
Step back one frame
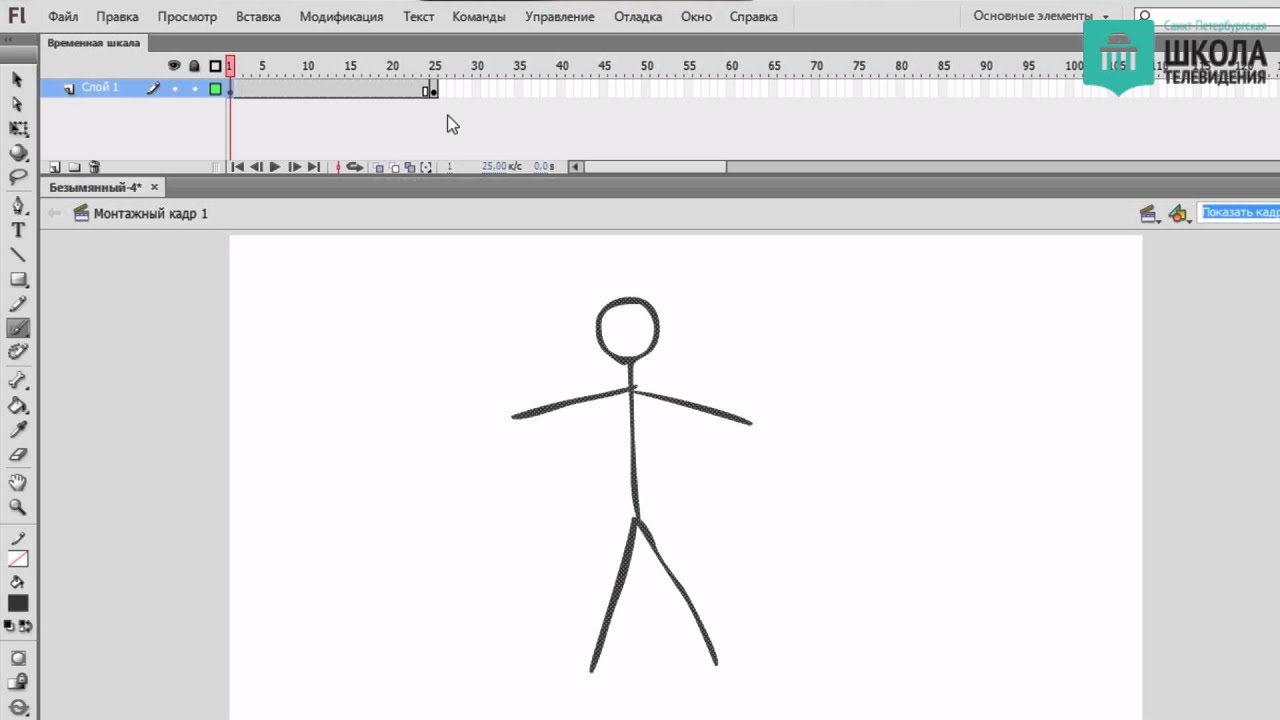256,167
